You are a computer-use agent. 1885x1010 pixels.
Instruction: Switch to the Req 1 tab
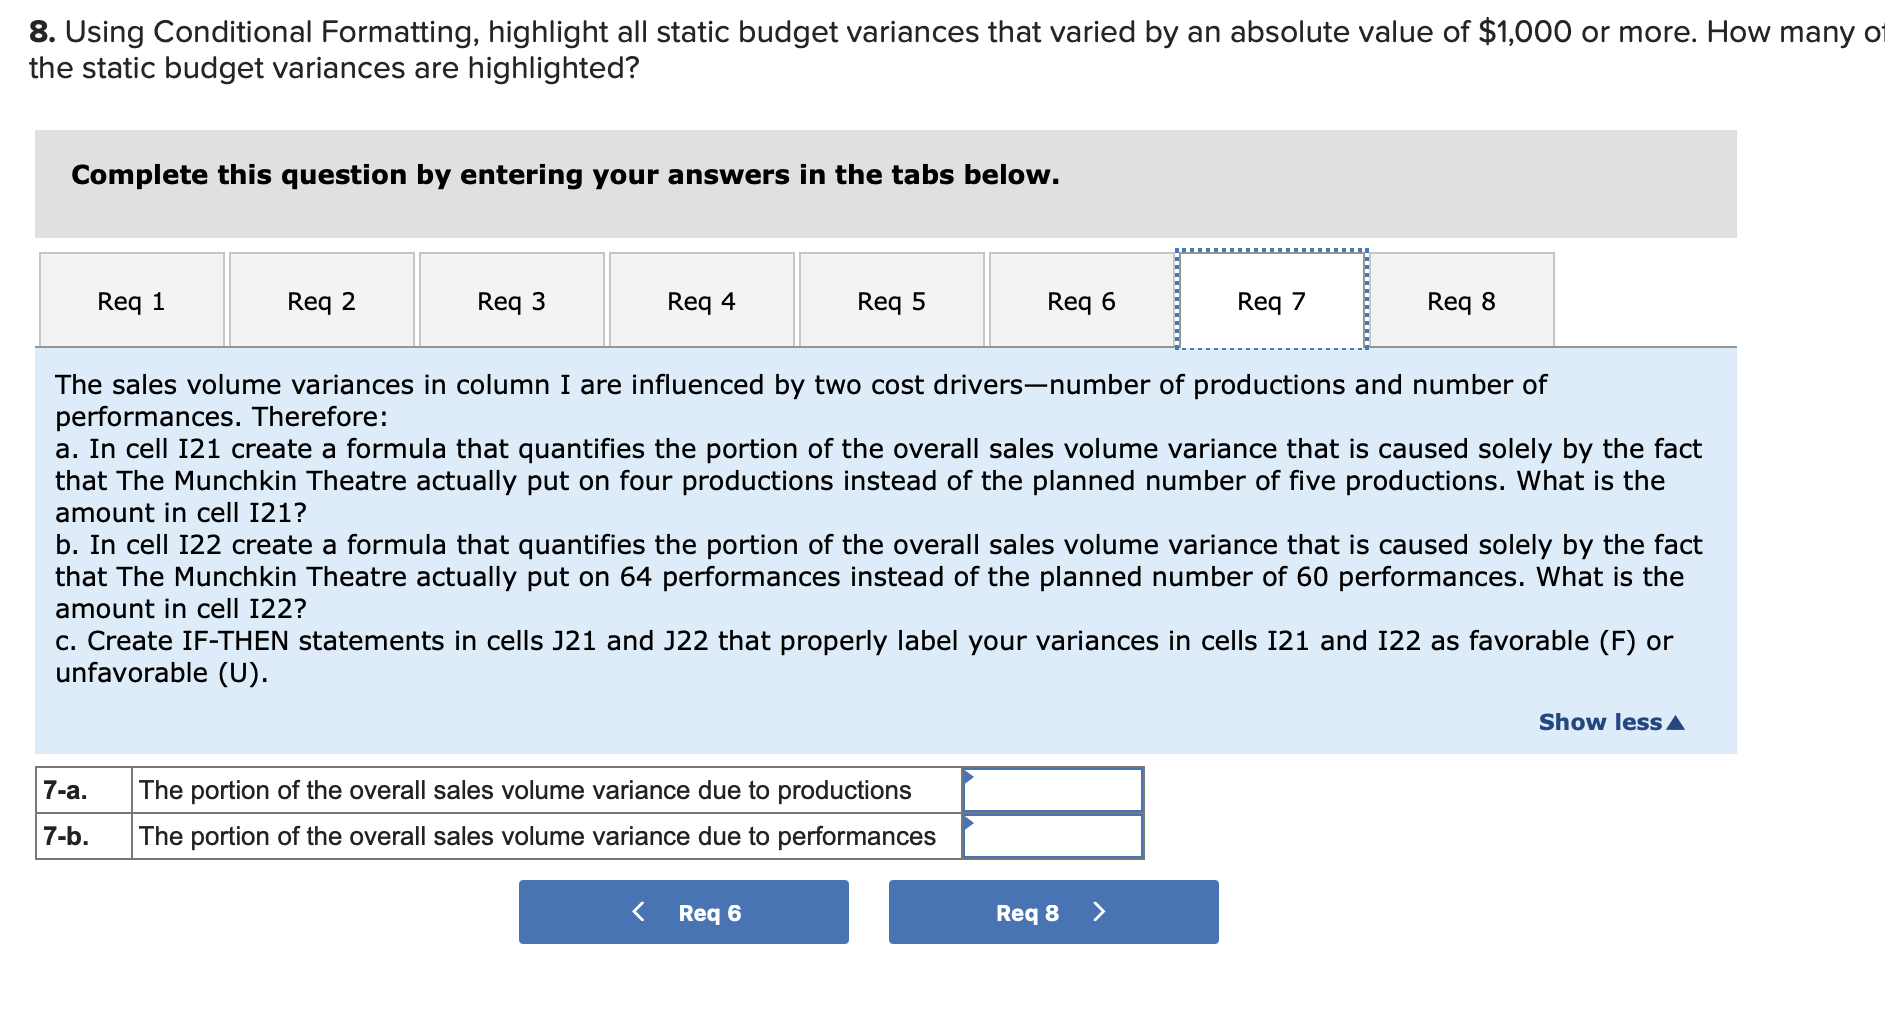point(131,300)
